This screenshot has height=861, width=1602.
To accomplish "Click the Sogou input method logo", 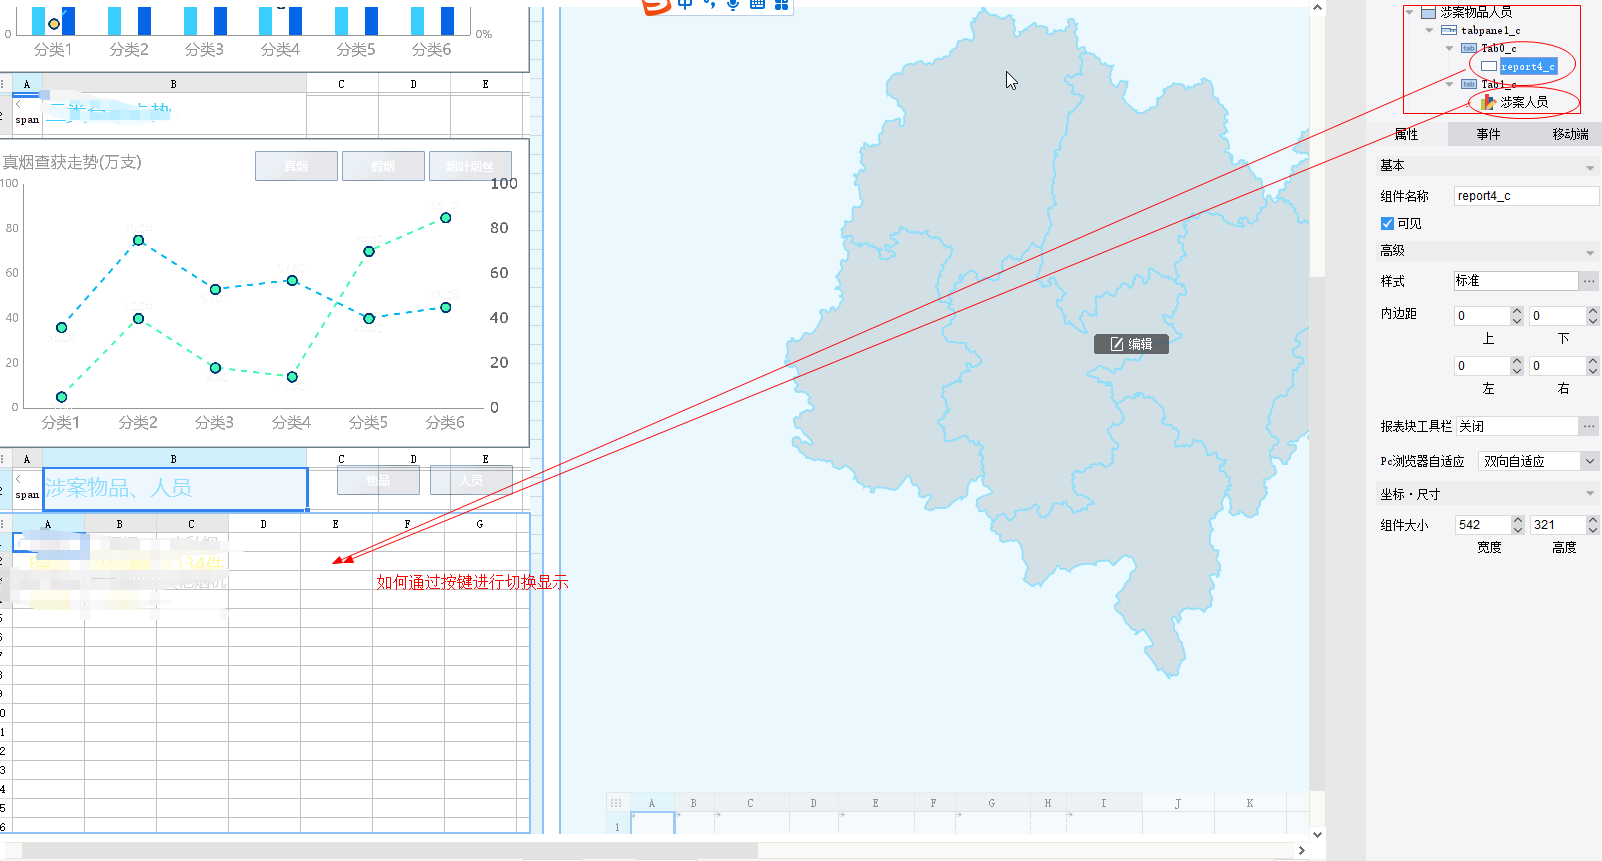I will (656, 6).
